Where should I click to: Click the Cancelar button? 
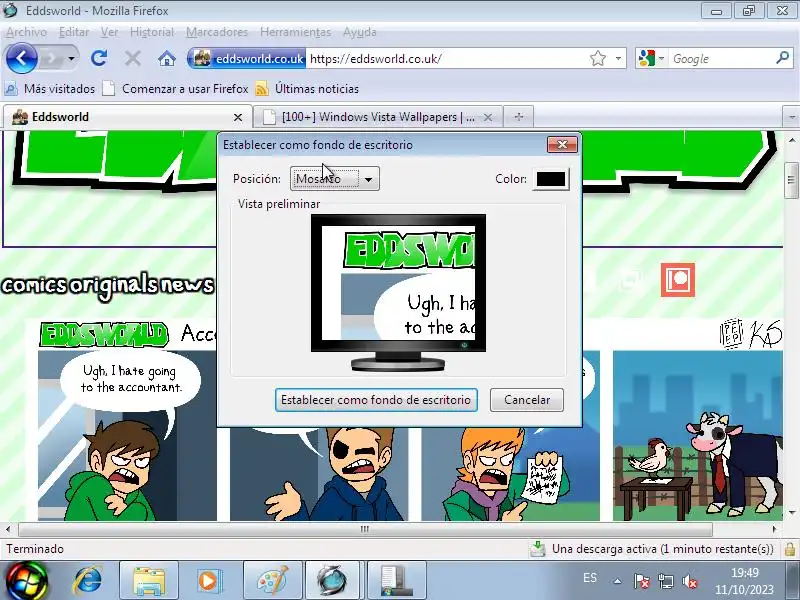tap(527, 400)
